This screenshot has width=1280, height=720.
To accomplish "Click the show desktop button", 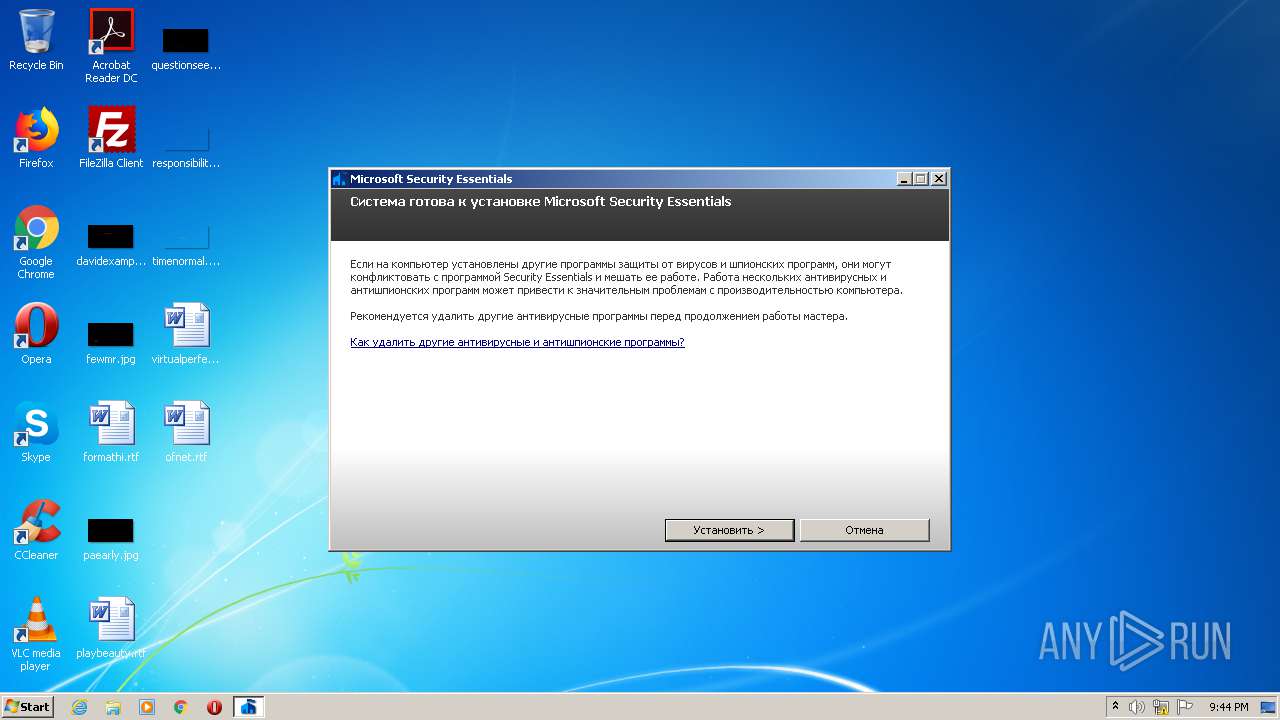I will click(1269, 707).
